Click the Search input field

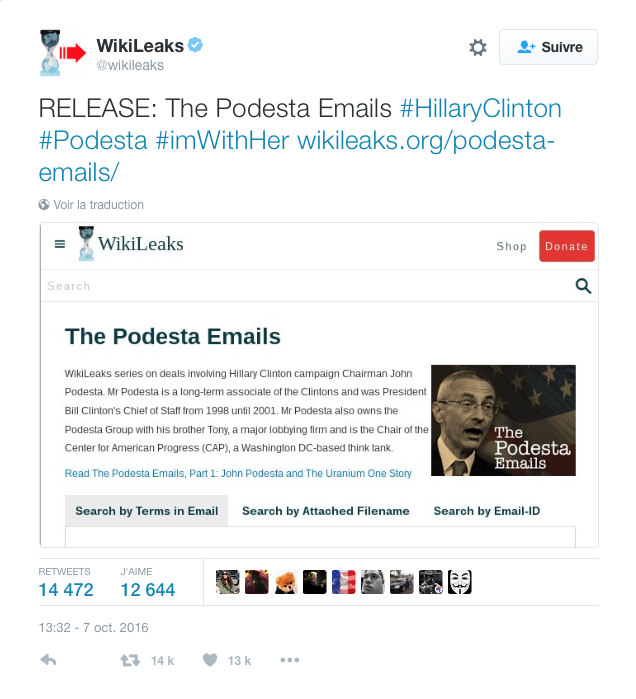tap(308, 286)
